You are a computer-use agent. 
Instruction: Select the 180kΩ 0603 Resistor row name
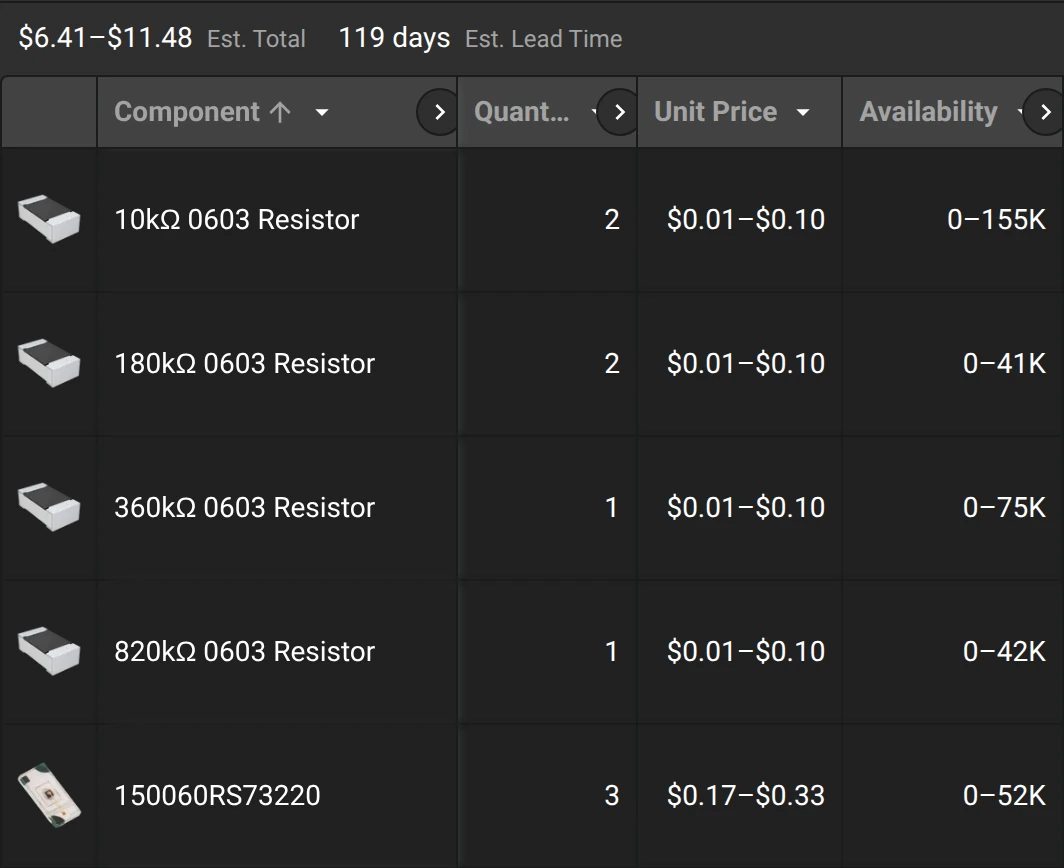tap(244, 364)
